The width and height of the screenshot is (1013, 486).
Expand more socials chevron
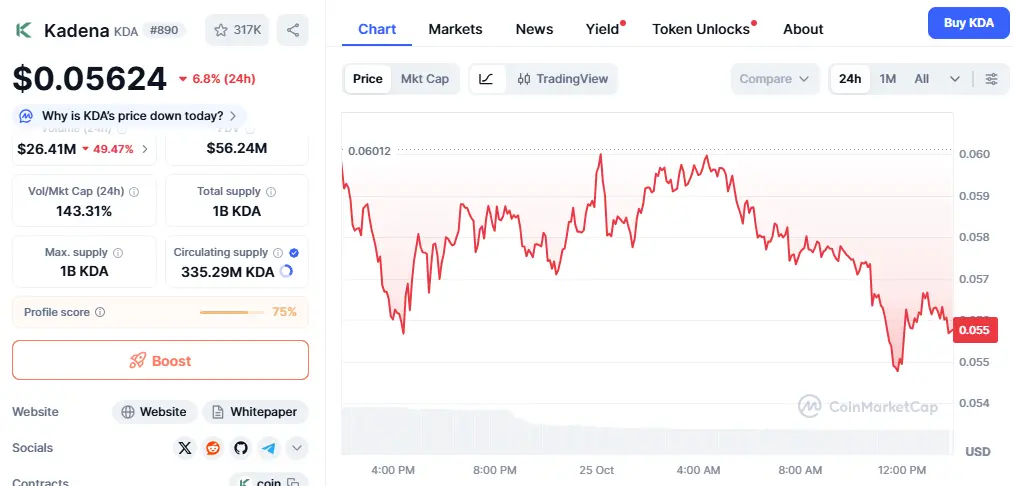(x=297, y=448)
